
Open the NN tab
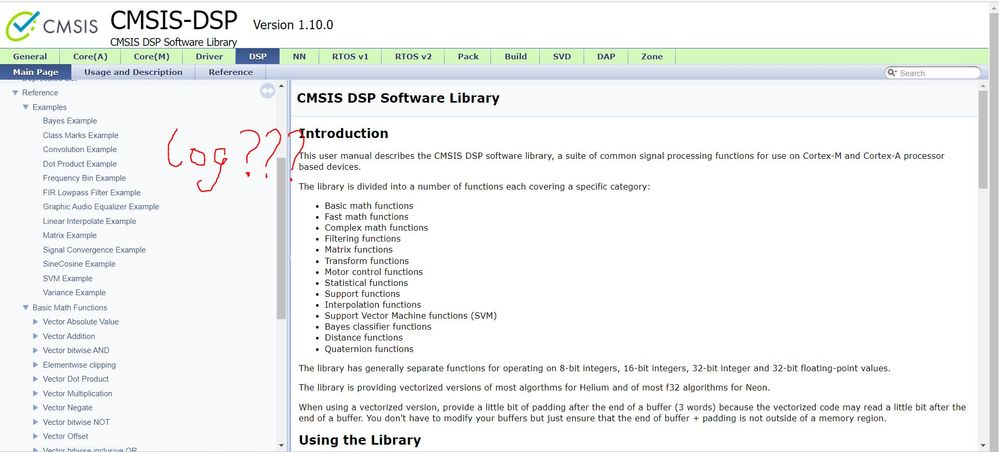coord(299,56)
